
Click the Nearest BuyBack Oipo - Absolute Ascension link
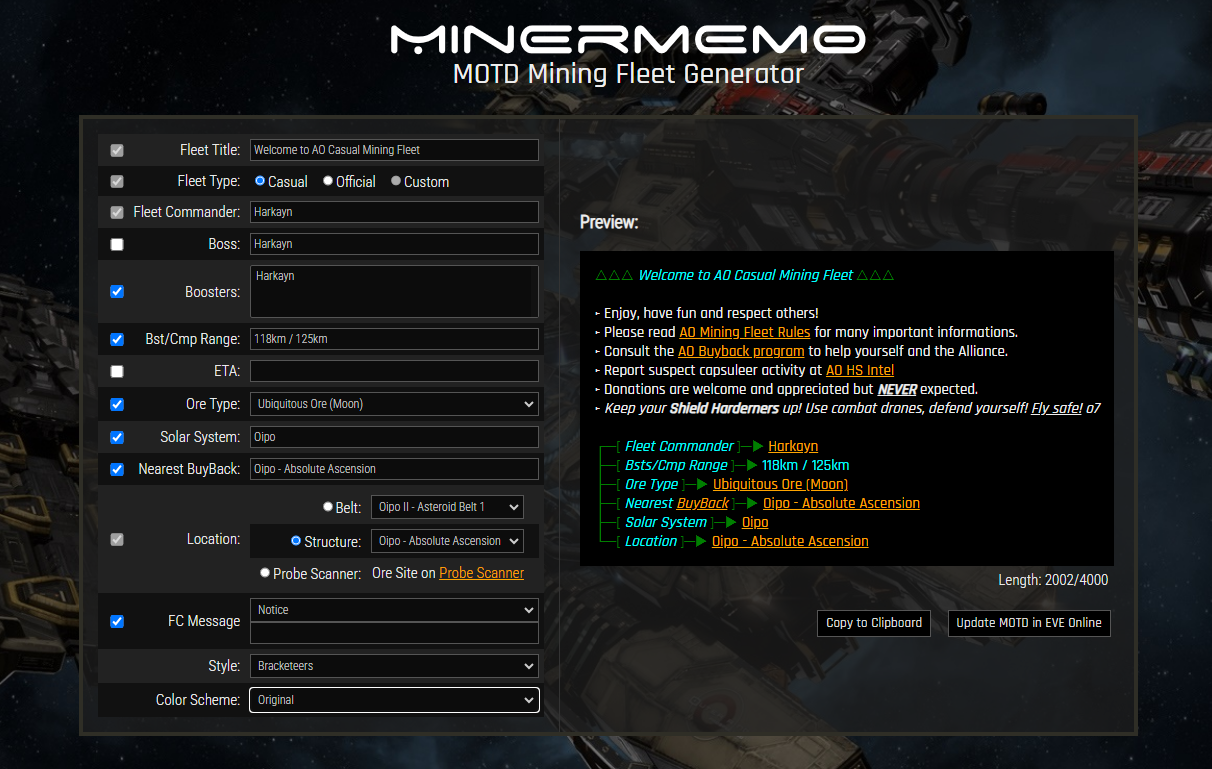(x=841, y=503)
